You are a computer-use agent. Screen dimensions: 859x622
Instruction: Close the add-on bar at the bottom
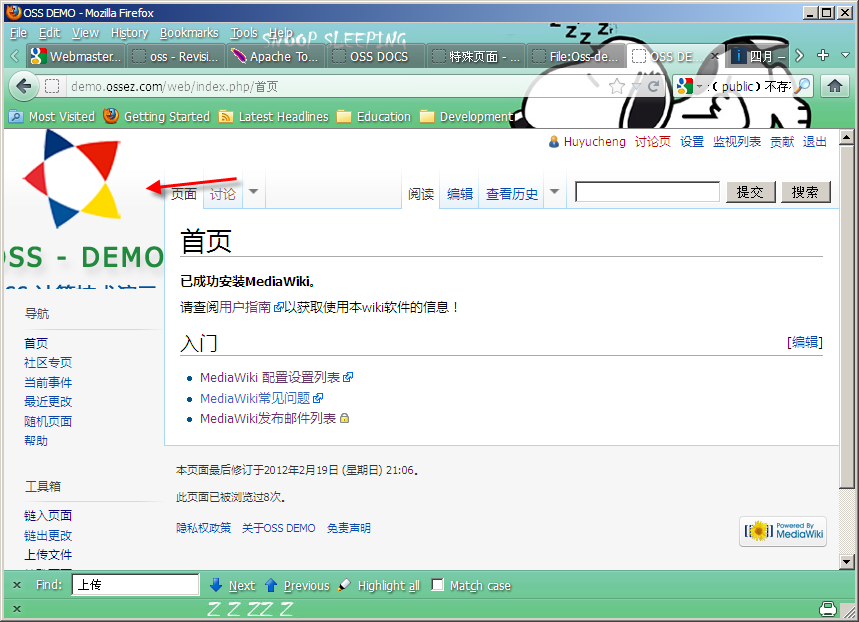[17, 609]
